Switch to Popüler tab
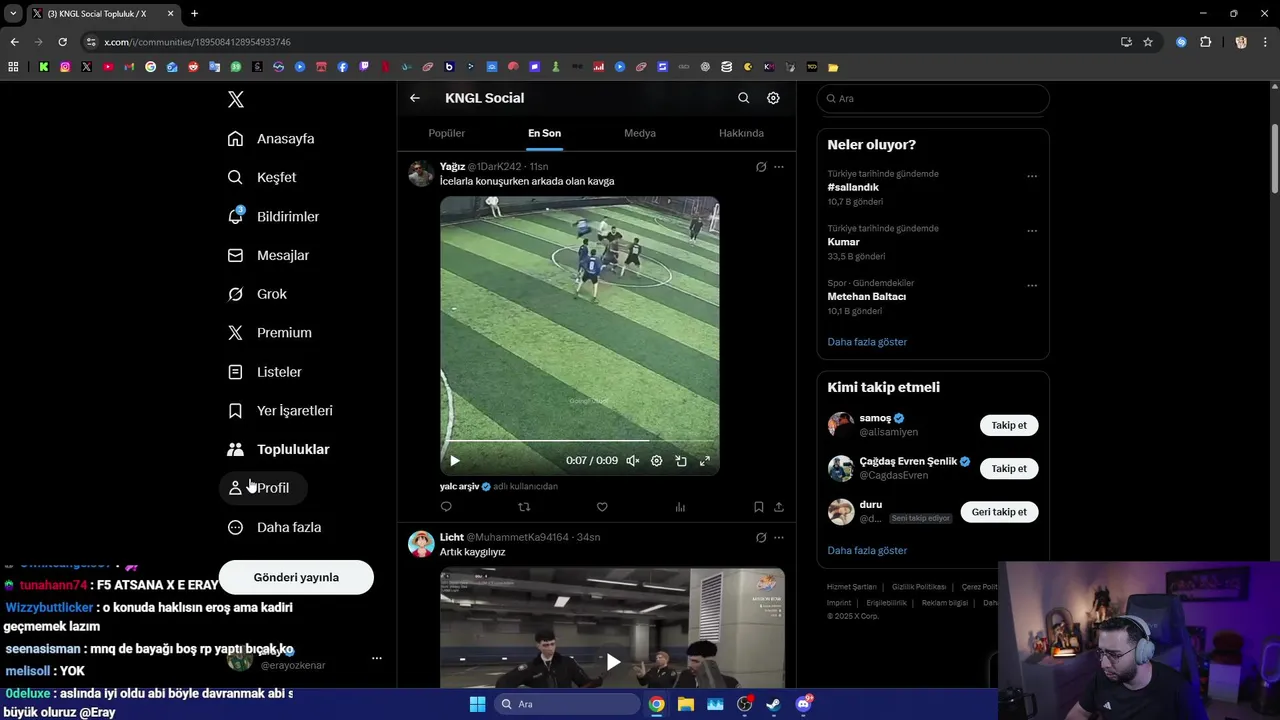Screen dimensions: 1280x720 tap(447, 133)
